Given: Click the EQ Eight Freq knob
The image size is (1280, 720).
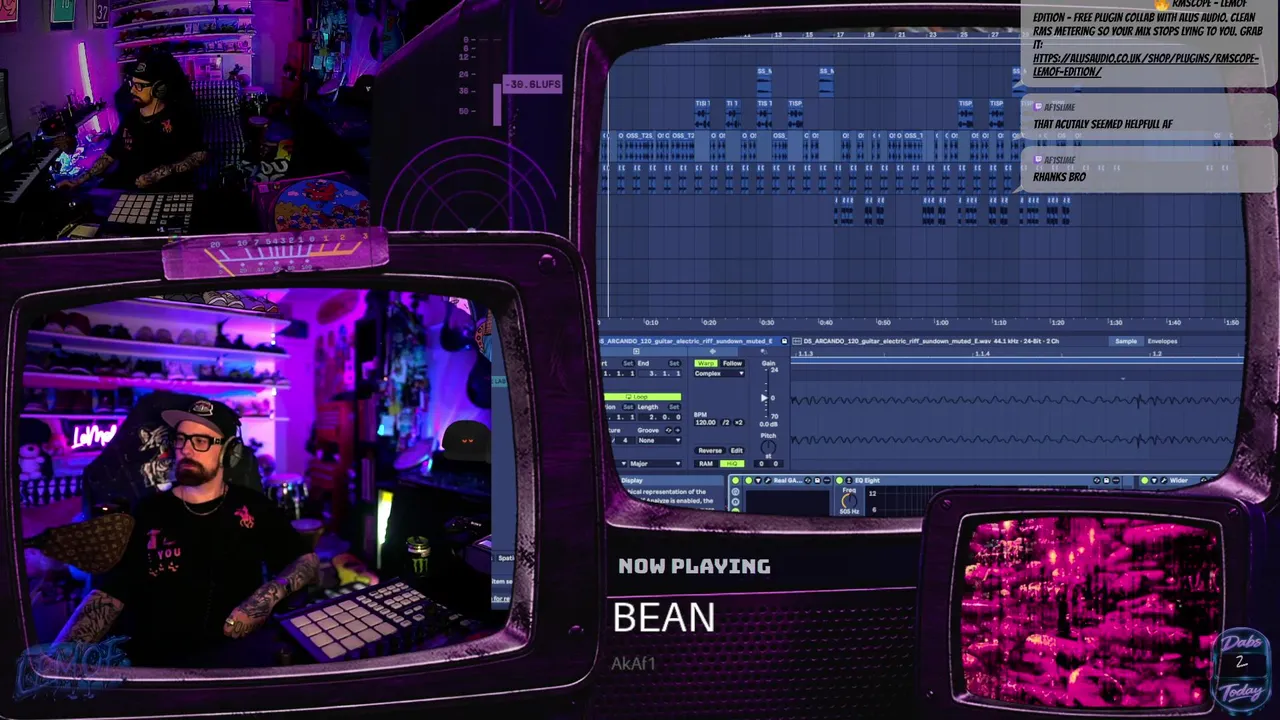Looking at the screenshot, I should pos(849,500).
